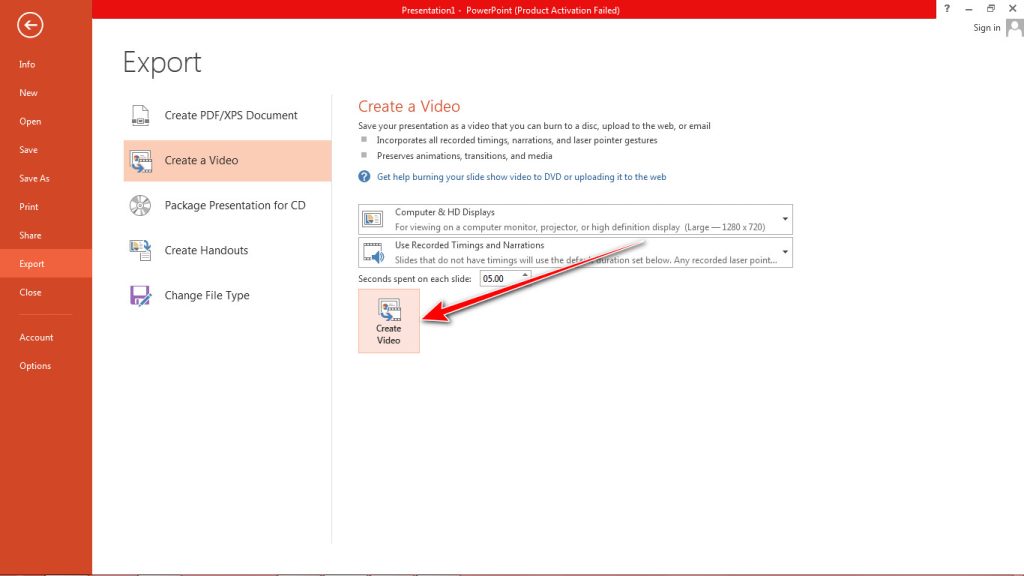Screen dimensions: 1024x576
Task: Click the Sign in link
Action: coord(985,27)
